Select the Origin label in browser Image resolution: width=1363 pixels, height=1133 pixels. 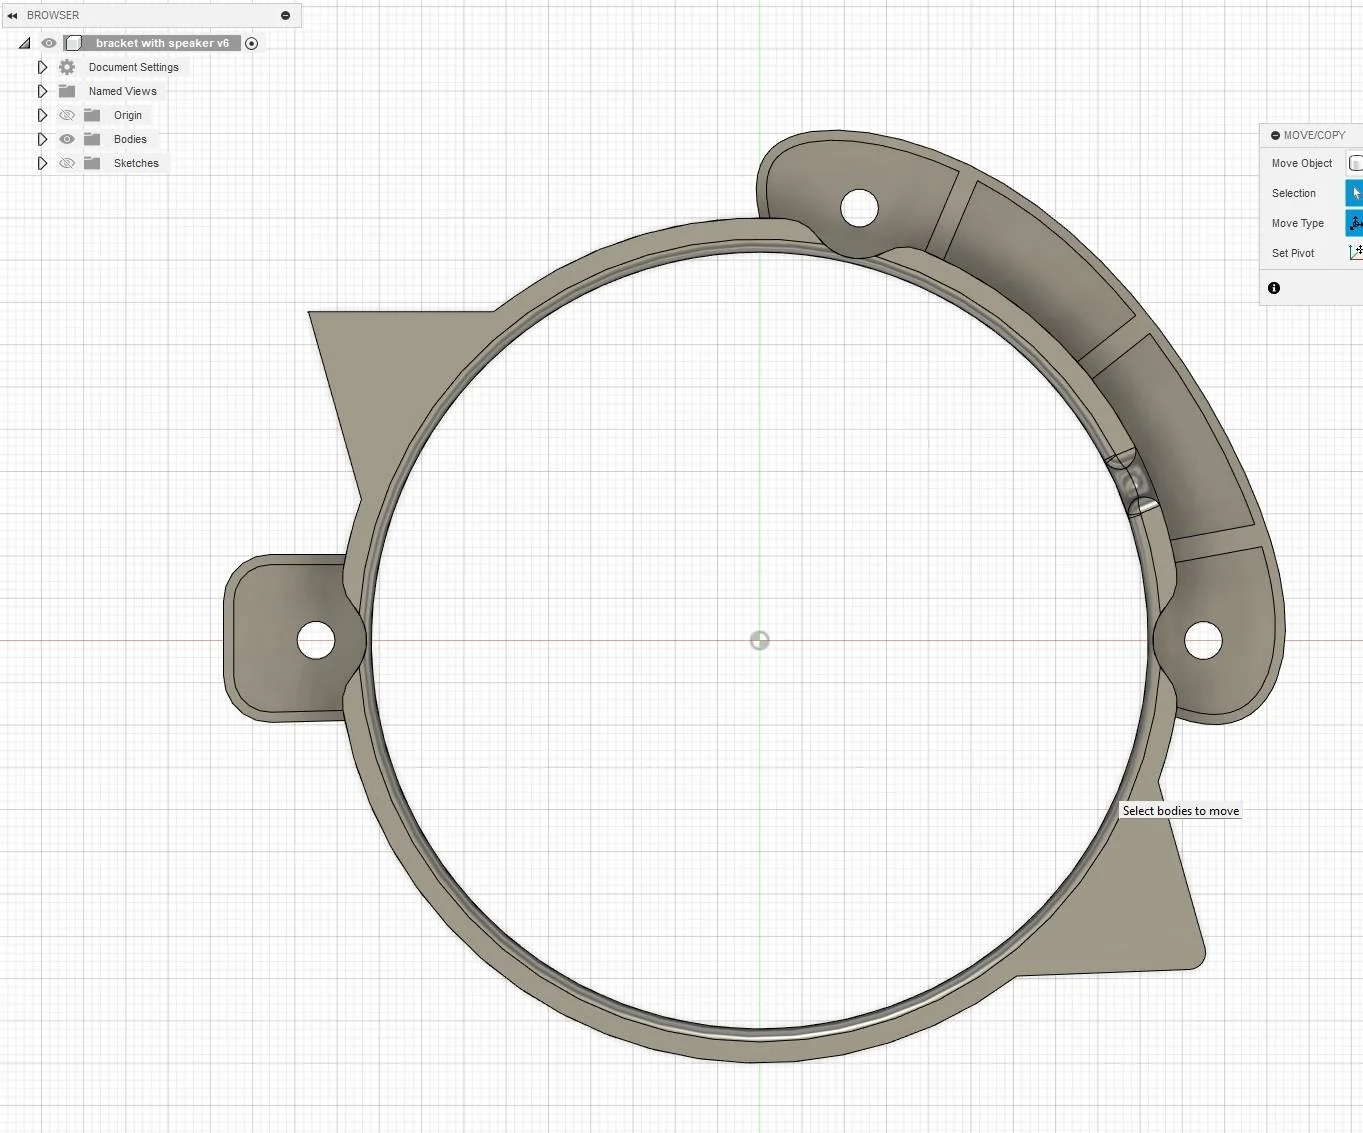tap(127, 115)
